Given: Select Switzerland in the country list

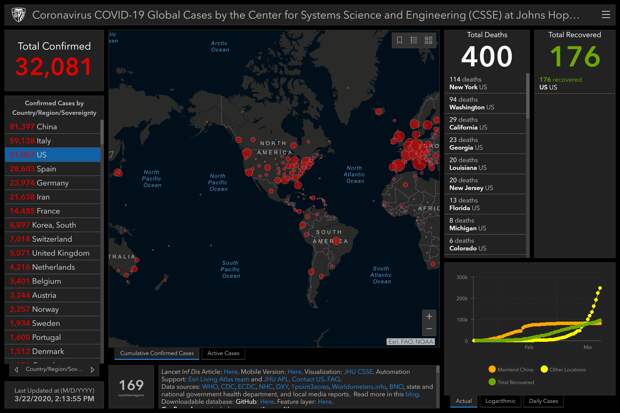Looking at the screenshot, I should (x=53, y=239).
